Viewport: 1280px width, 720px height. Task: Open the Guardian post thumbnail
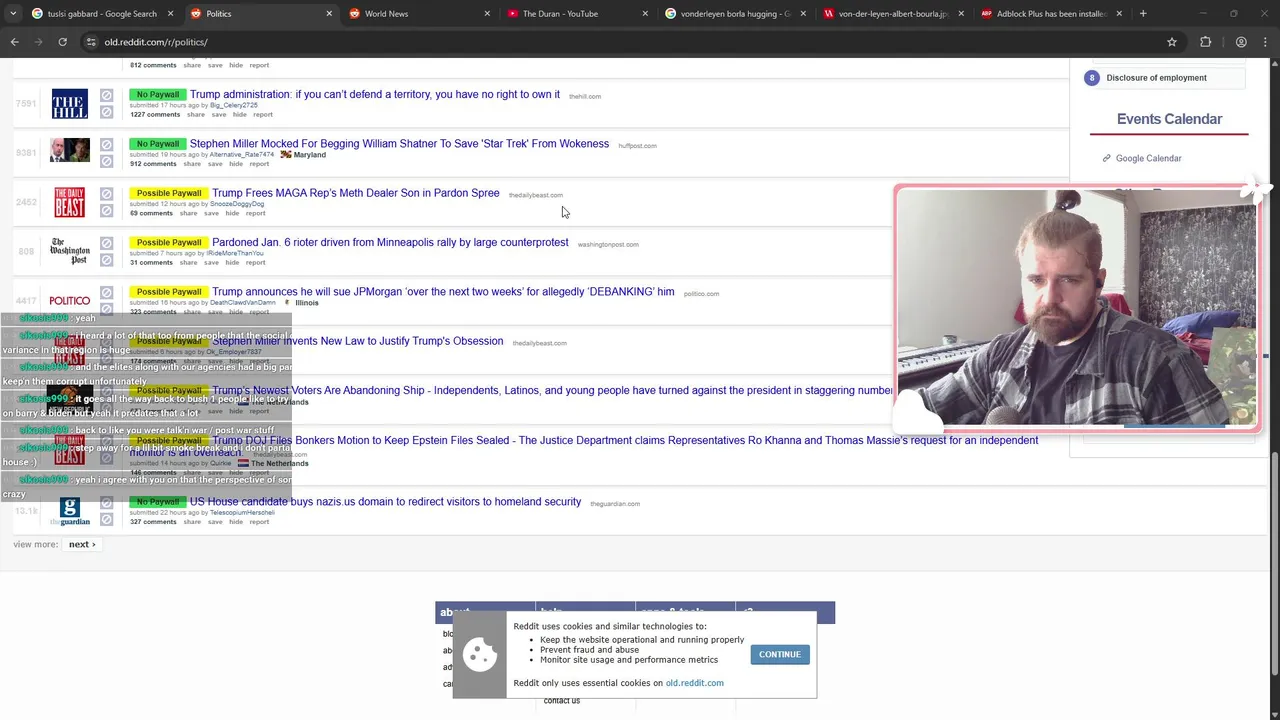(69, 510)
